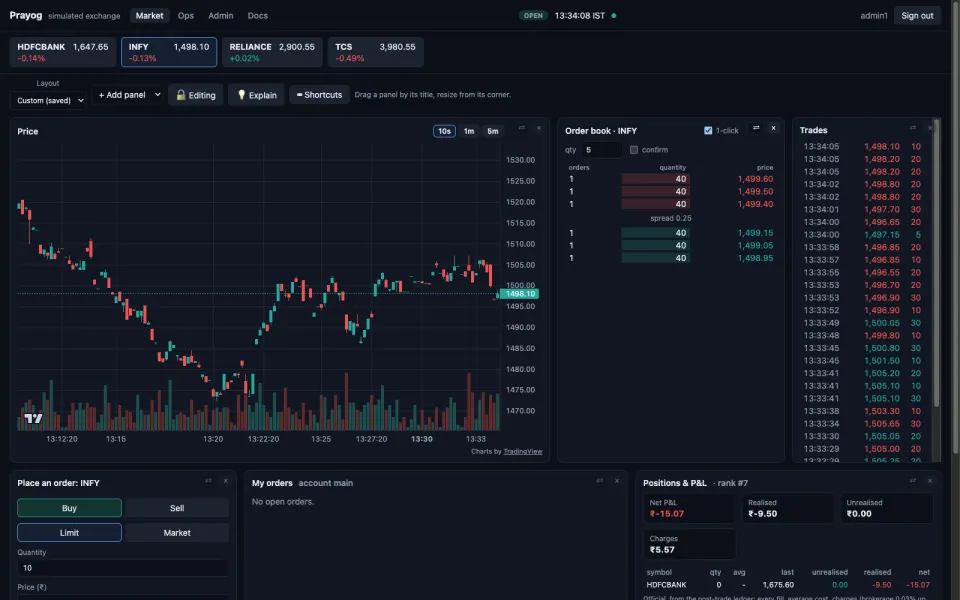Click swap icon in Positions & P&L panel

[x=913, y=481]
